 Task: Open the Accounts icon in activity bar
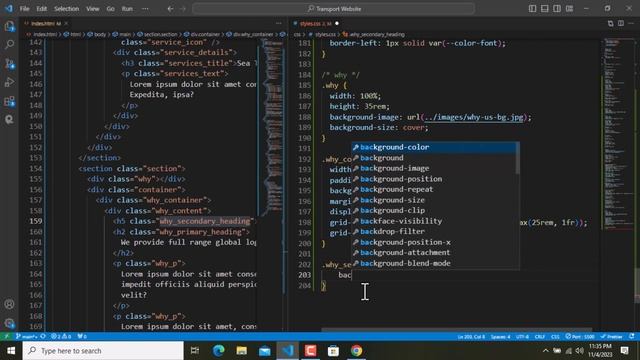point(9,304)
